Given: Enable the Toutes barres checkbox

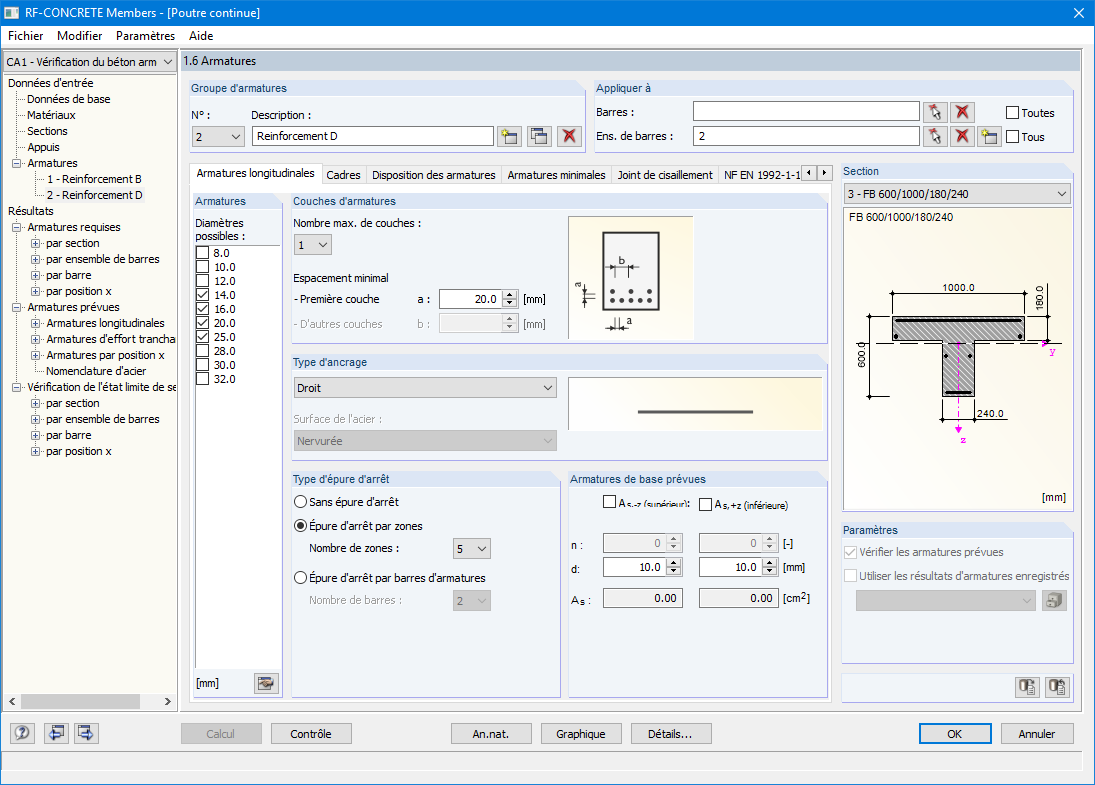Looking at the screenshot, I should click(x=1013, y=112).
